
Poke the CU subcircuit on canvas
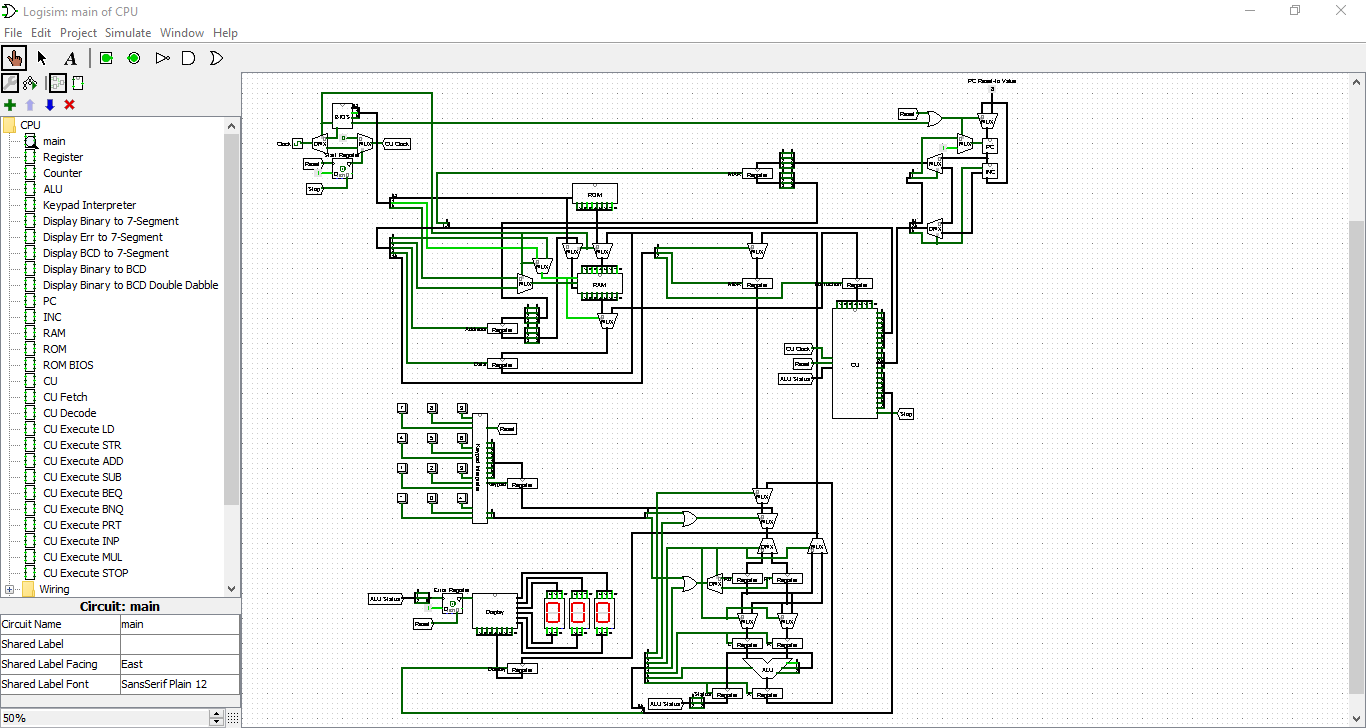855,364
